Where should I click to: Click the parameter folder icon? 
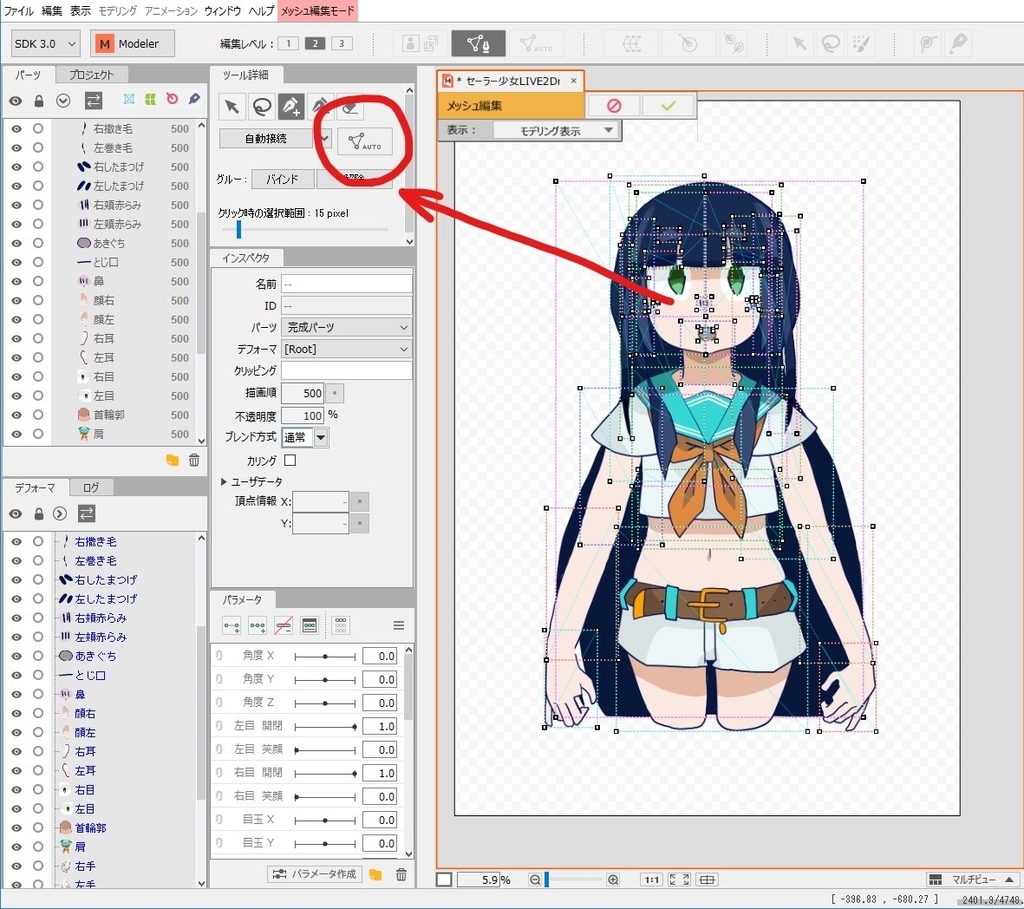(x=375, y=874)
